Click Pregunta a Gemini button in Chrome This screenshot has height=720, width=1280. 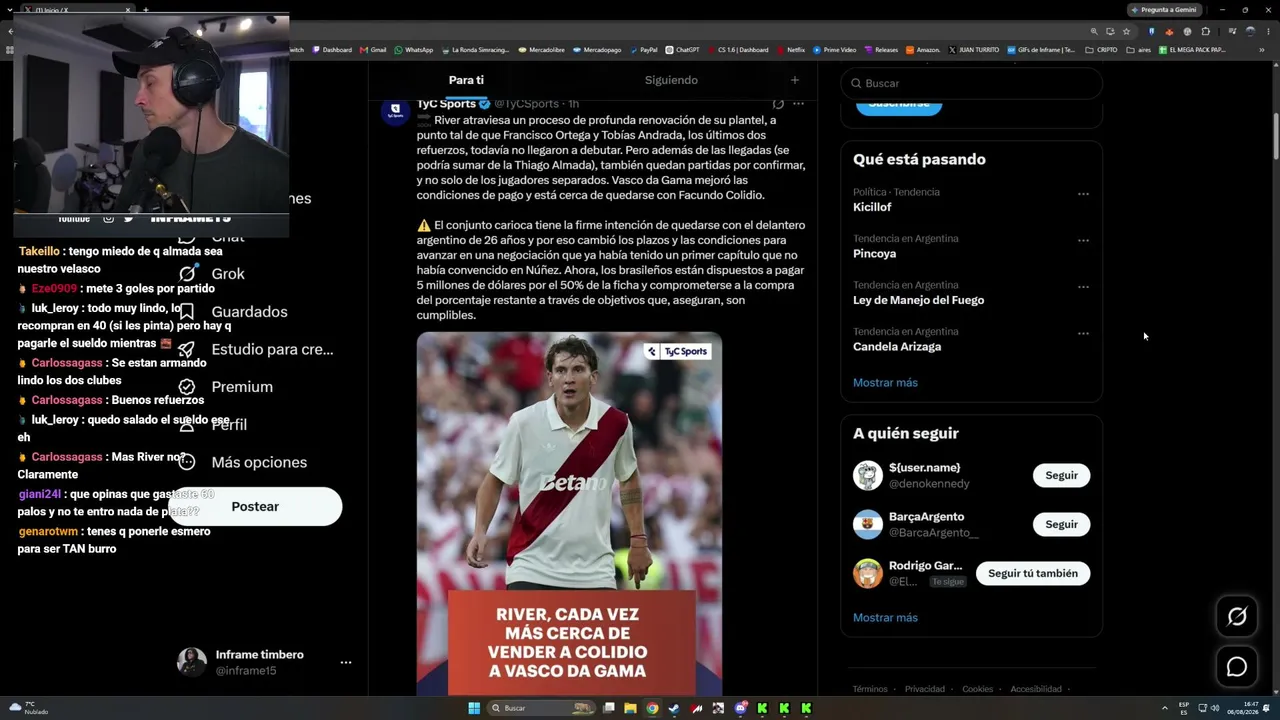[1164, 10]
